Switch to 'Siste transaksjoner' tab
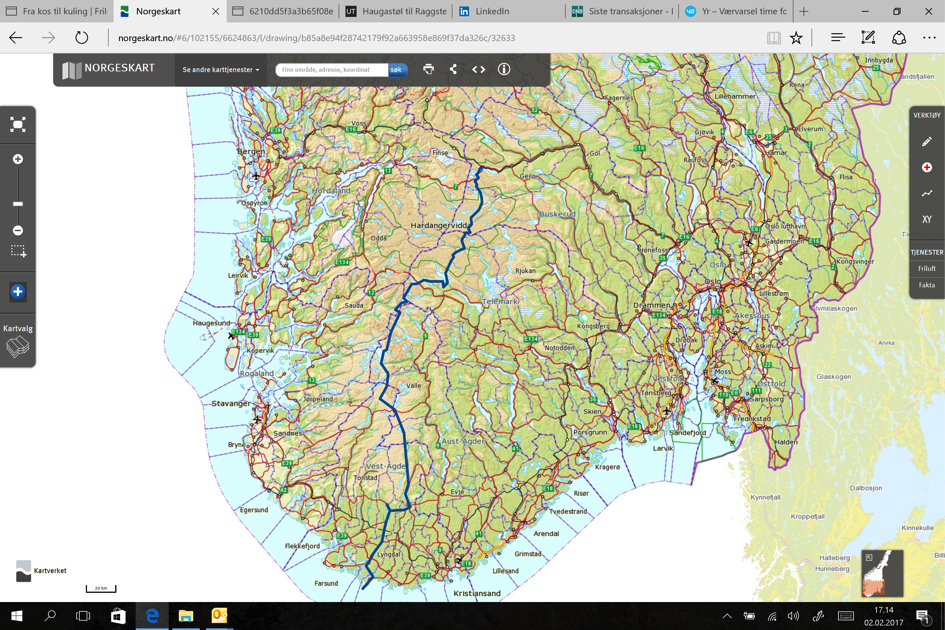945x630 pixels. [623, 11]
